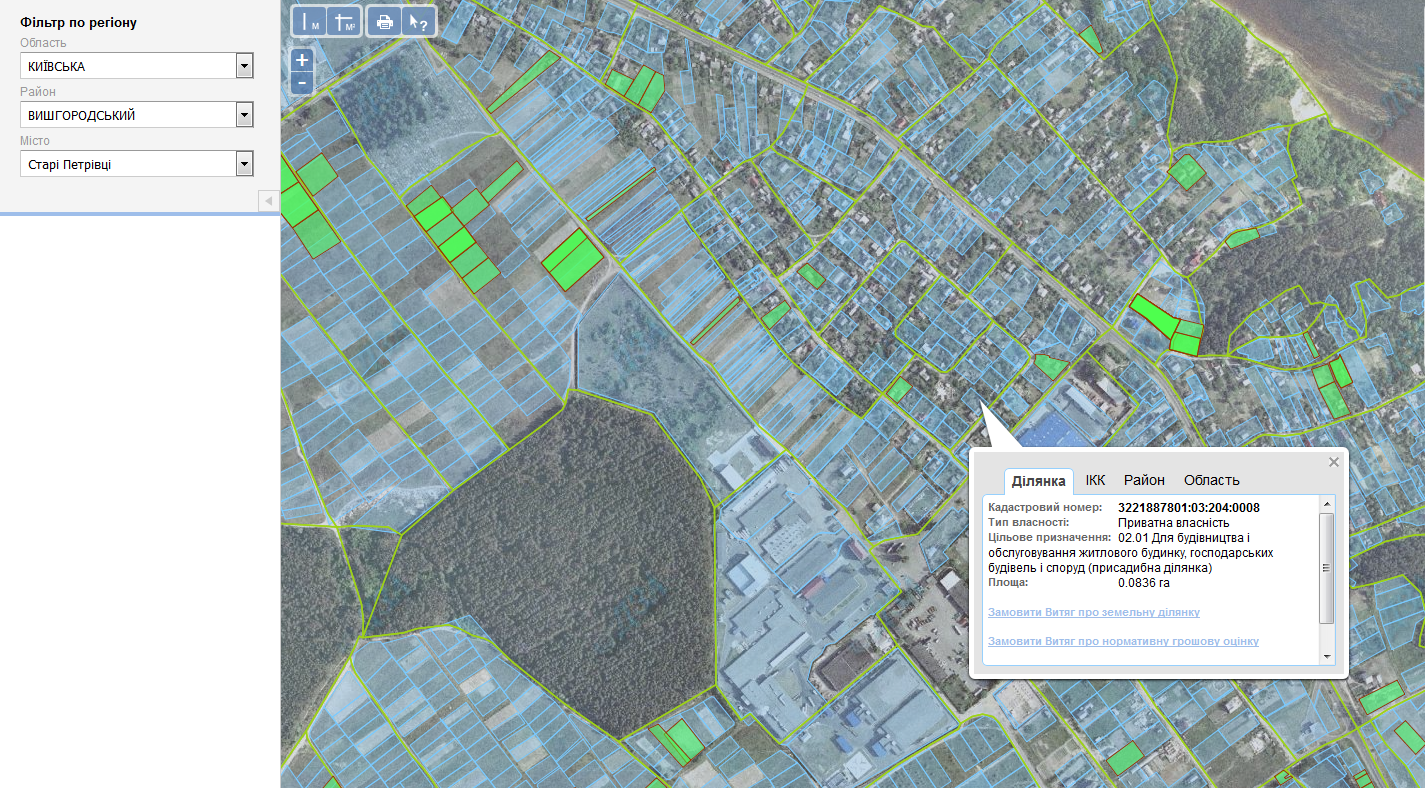This screenshot has height=788, width=1425.
Task: Zoom out the map with minus button
Action: (x=302, y=84)
